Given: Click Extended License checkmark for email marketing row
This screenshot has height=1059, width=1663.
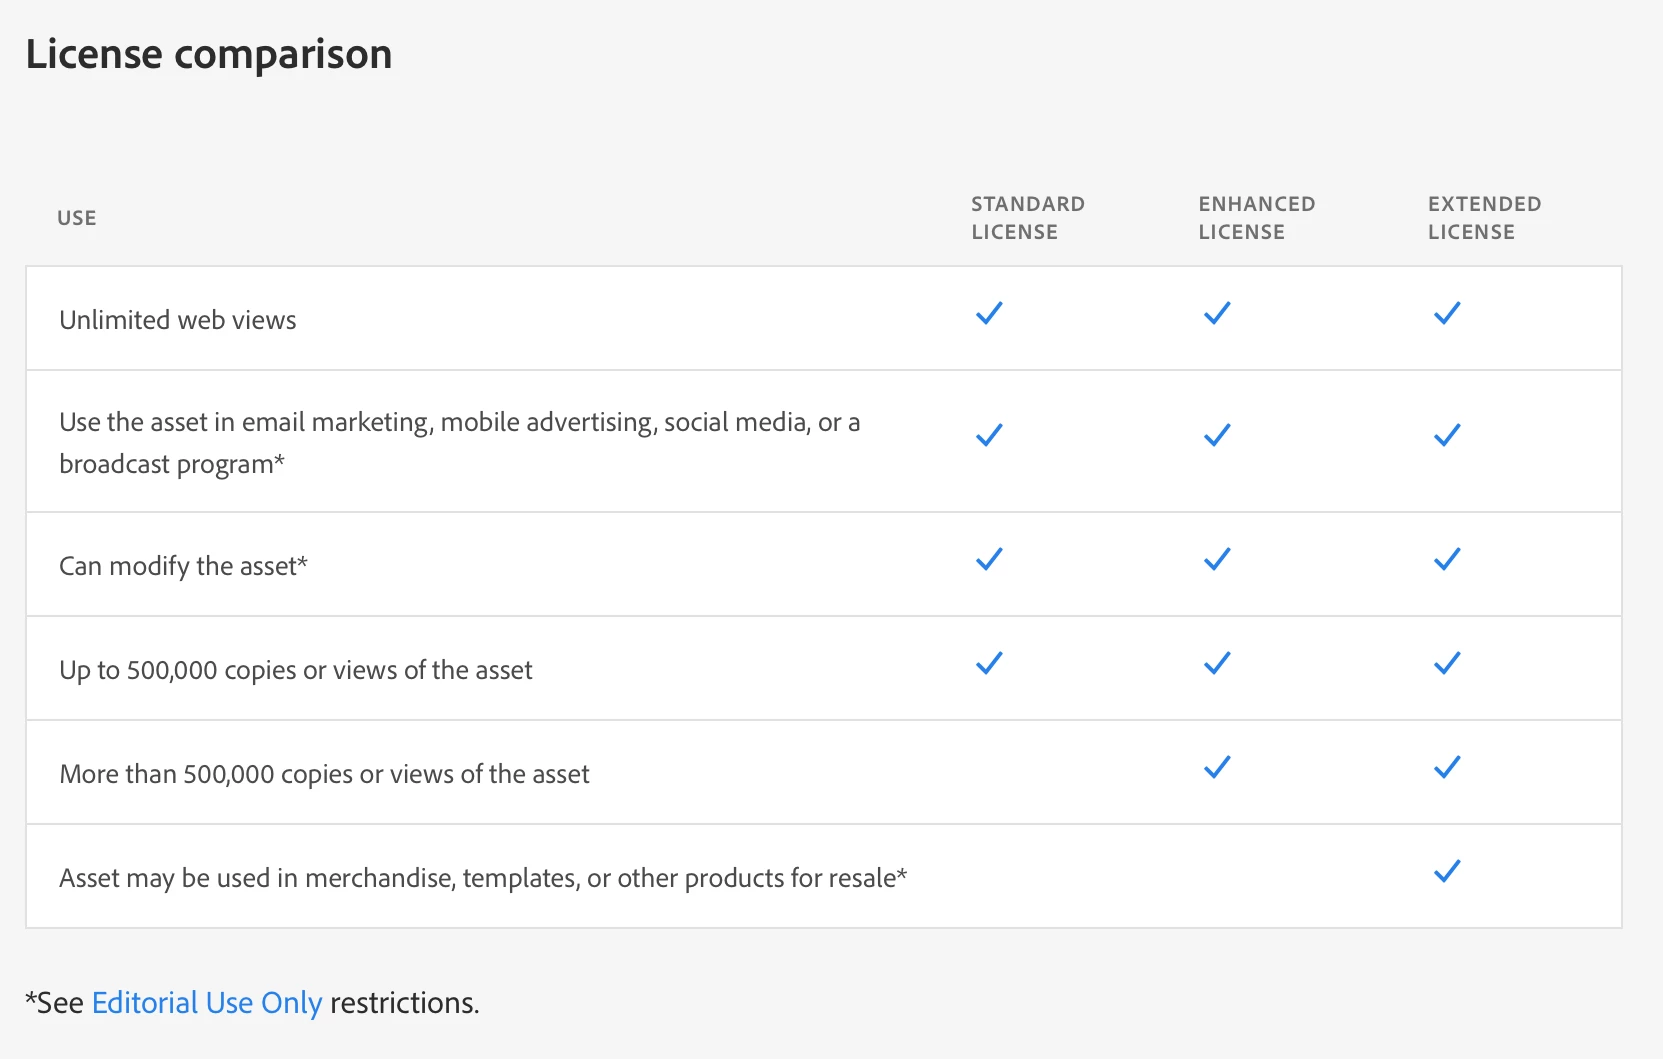Looking at the screenshot, I should (1447, 436).
